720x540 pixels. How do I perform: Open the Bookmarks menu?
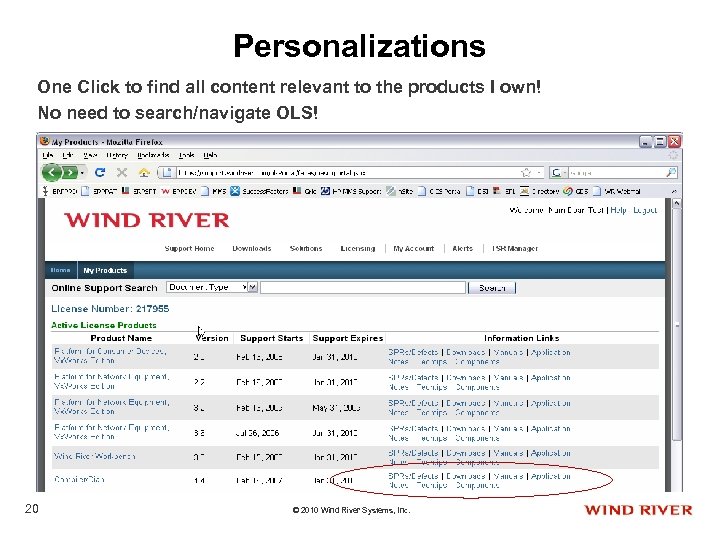153,155
